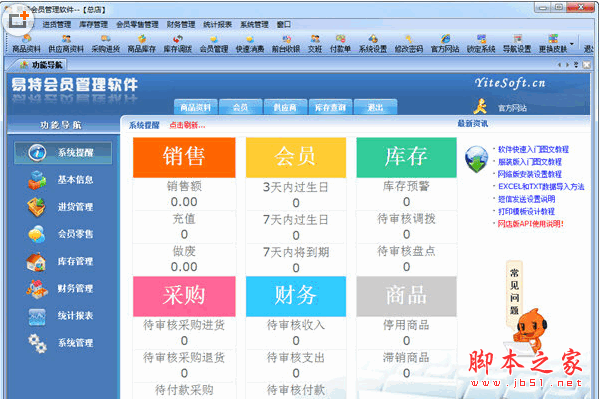Viewport: 599px width, 399px height.
Task: Click 采购进货 toolbar icon
Action: [x=106, y=44]
